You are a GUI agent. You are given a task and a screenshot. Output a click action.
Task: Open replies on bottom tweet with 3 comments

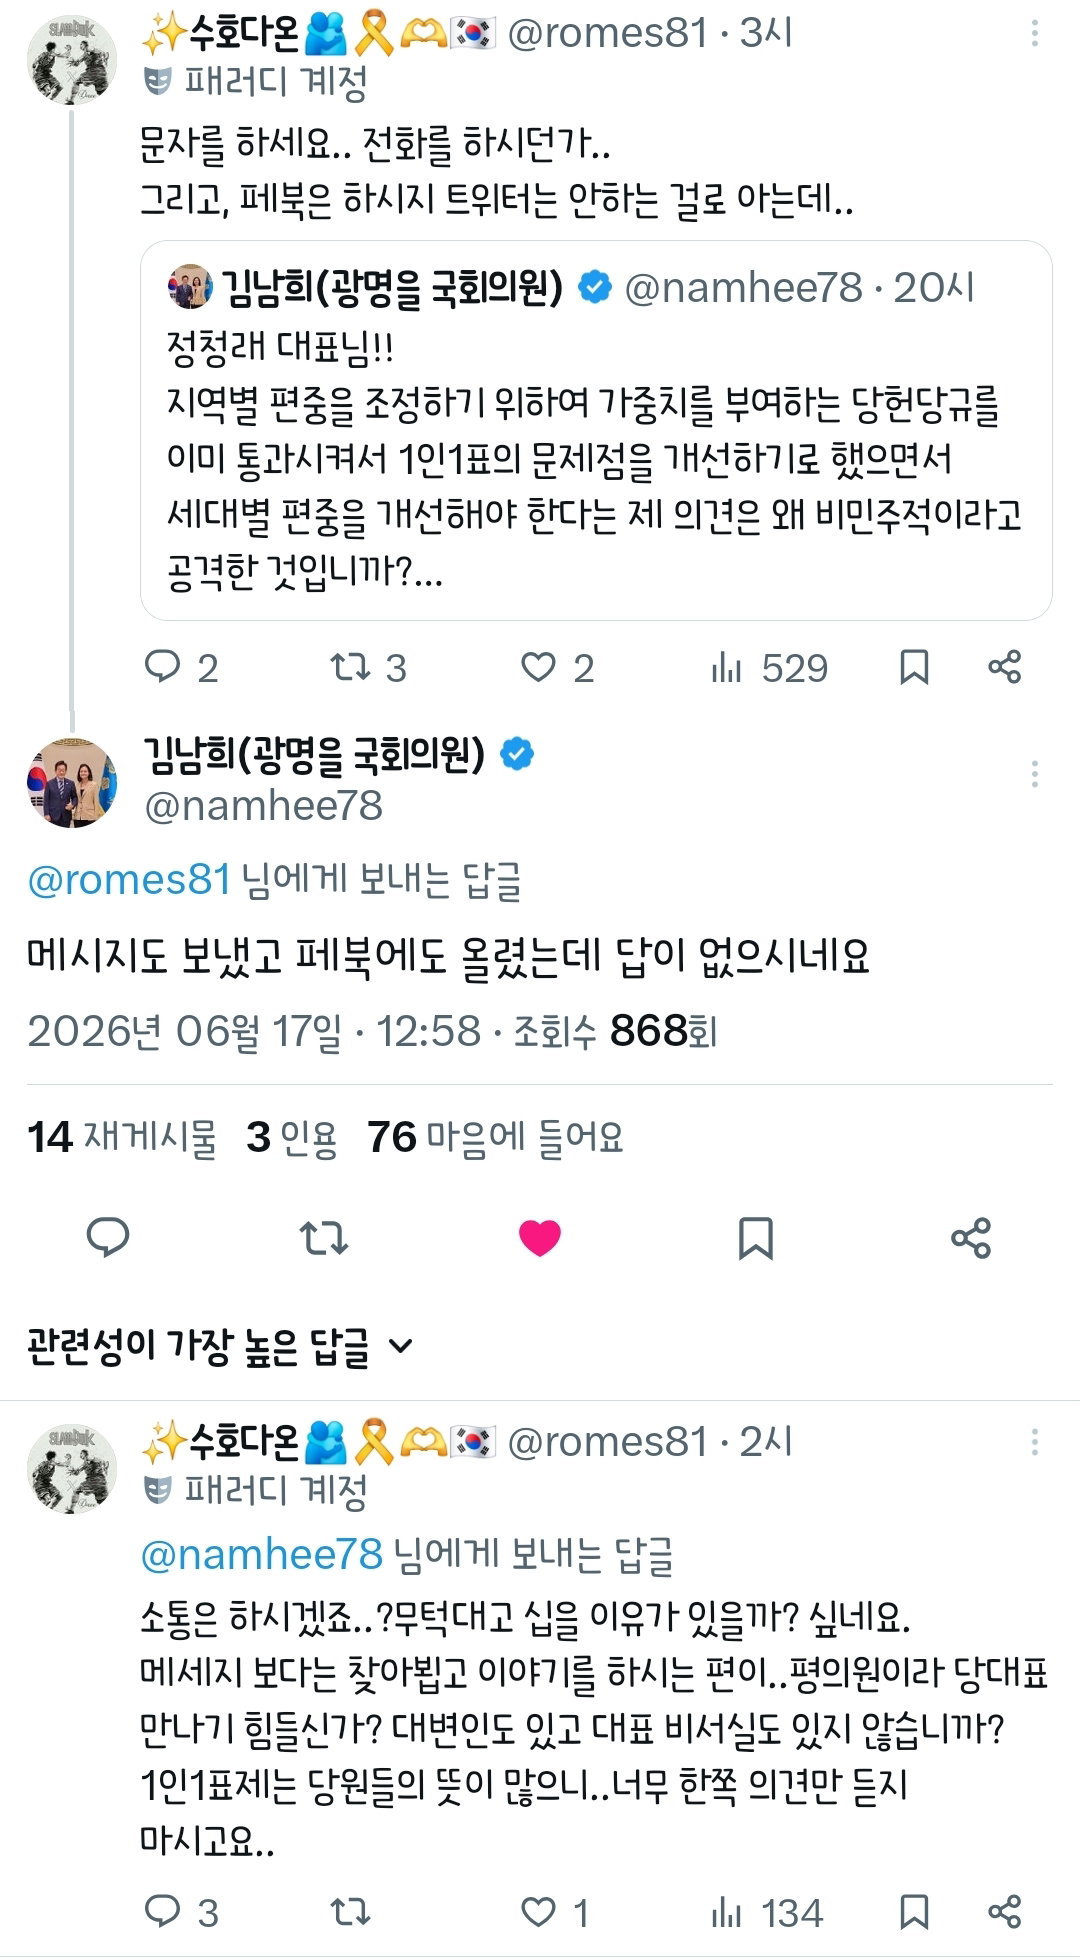click(181, 1912)
